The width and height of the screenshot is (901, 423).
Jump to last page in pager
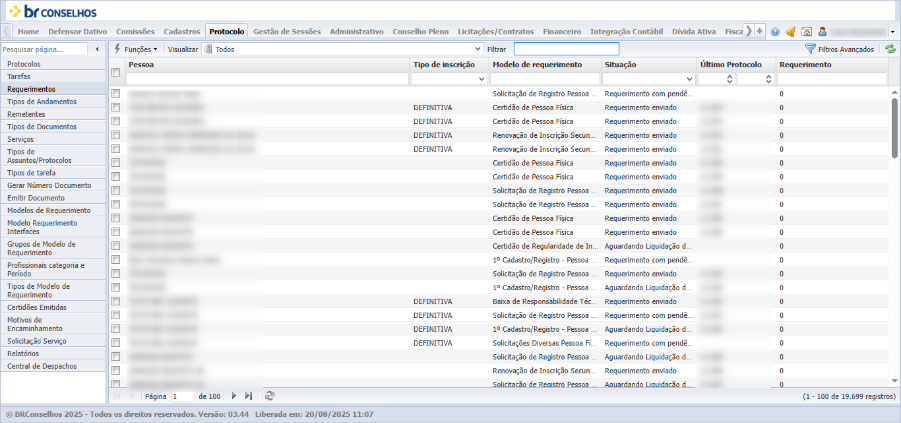tap(248, 396)
